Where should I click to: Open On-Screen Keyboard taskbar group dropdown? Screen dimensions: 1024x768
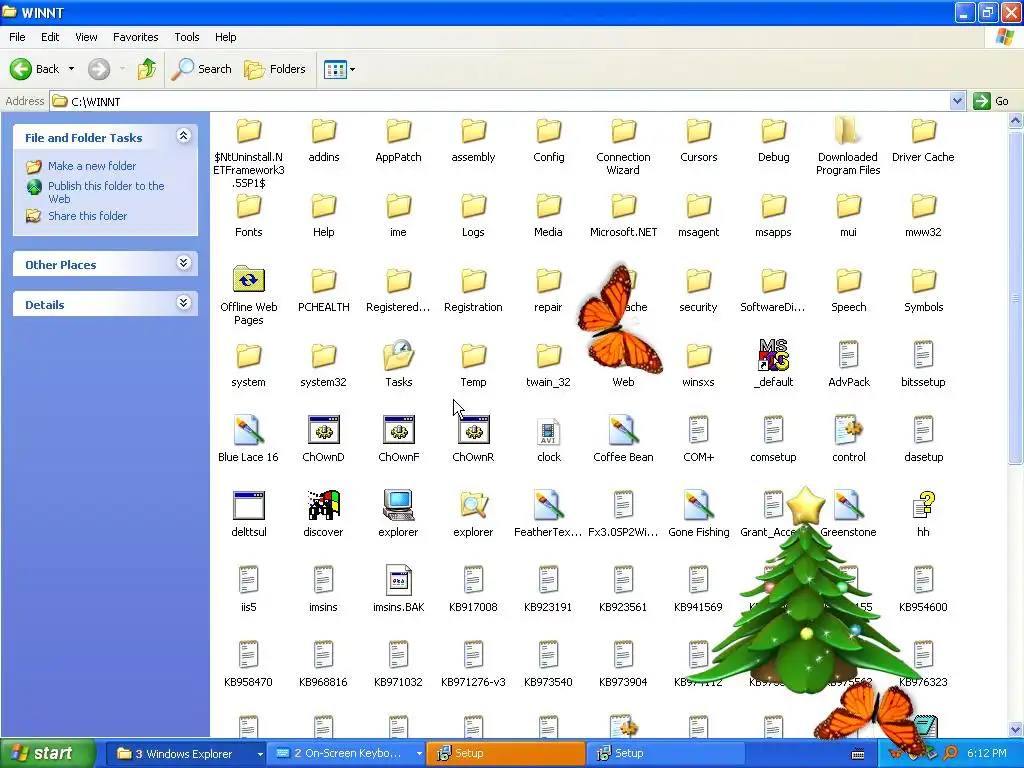point(419,754)
